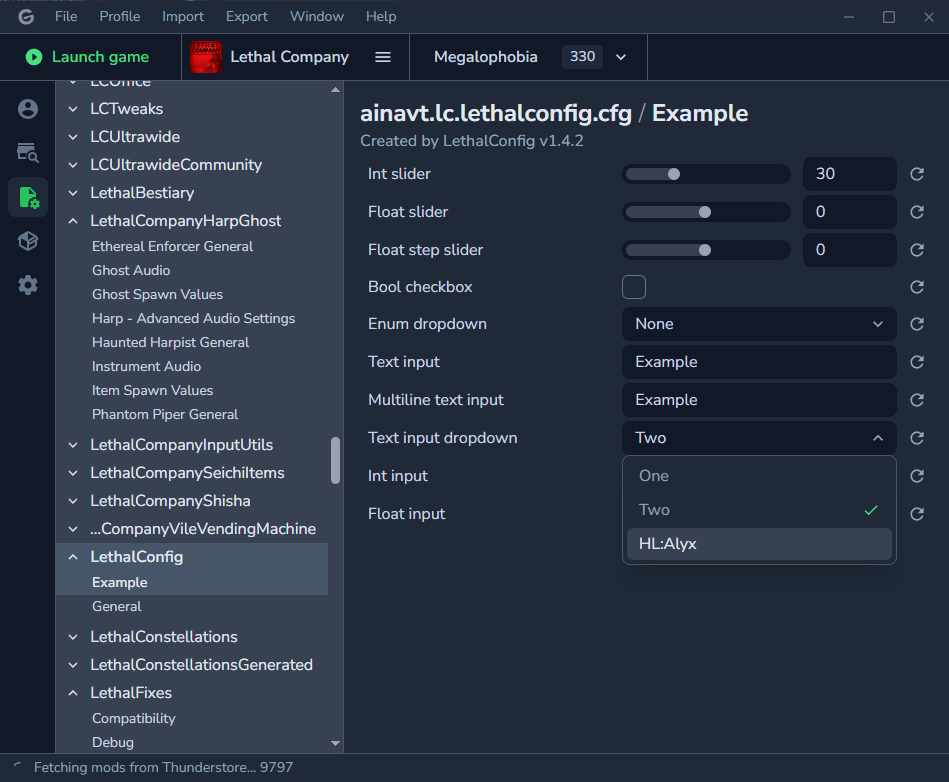Reset the Int slider value
The image size is (949, 782).
[x=917, y=174]
